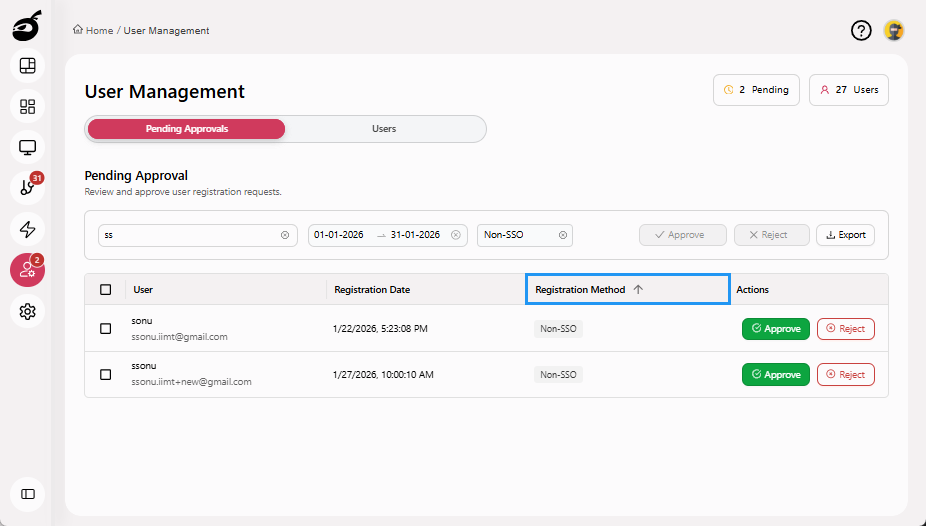Click Non-SSO tag in sonu row
Image resolution: width=926 pixels, height=526 pixels.
(x=558, y=329)
